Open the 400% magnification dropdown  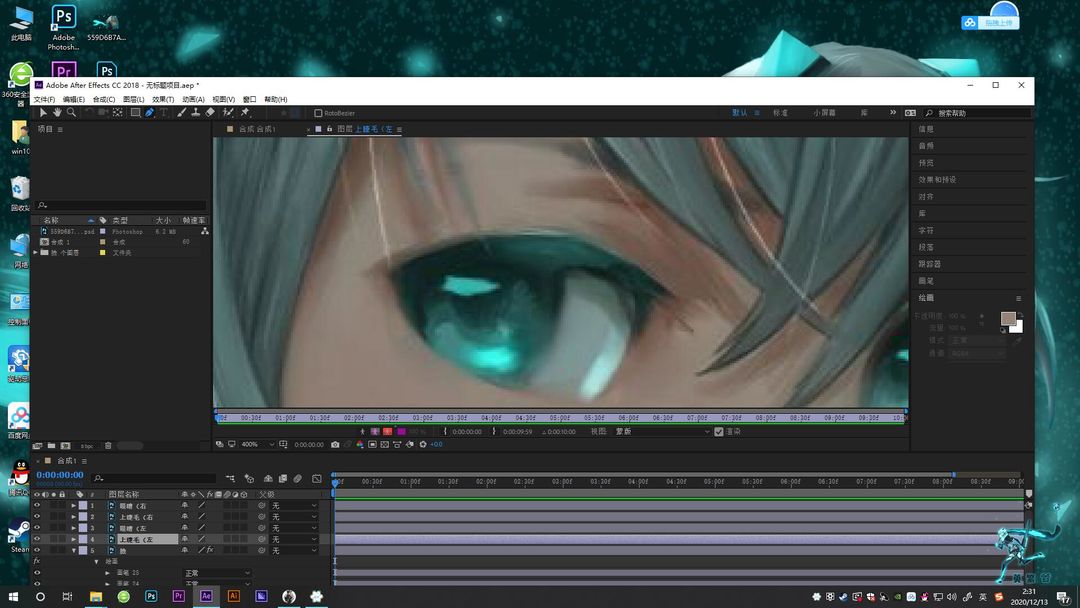[258, 445]
